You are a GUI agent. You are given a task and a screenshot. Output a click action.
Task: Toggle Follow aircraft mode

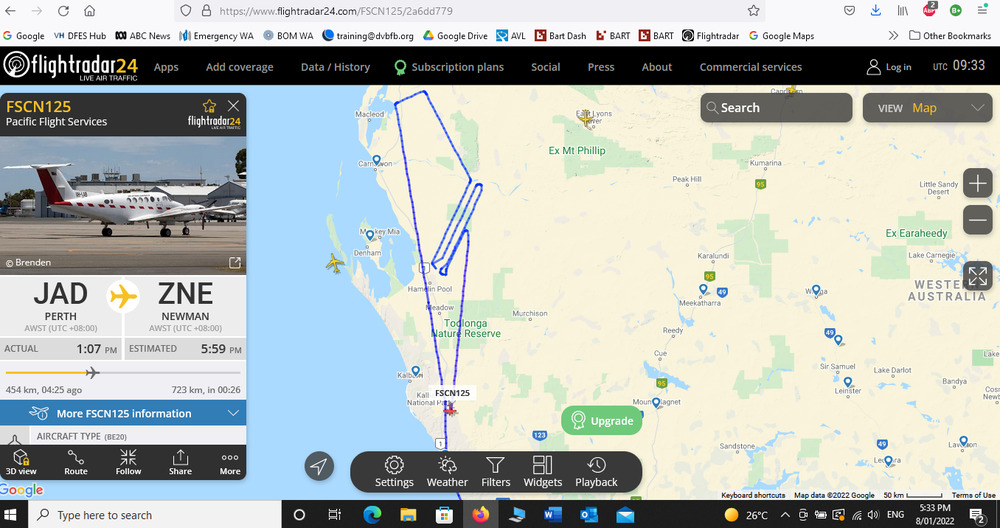click(x=128, y=462)
